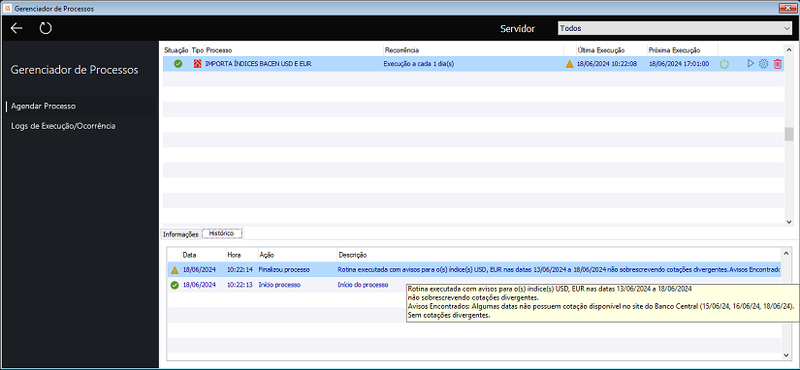Click next execution 18/06/2024 17:01:00
This screenshot has height=370, width=800.
pos(679,64)
